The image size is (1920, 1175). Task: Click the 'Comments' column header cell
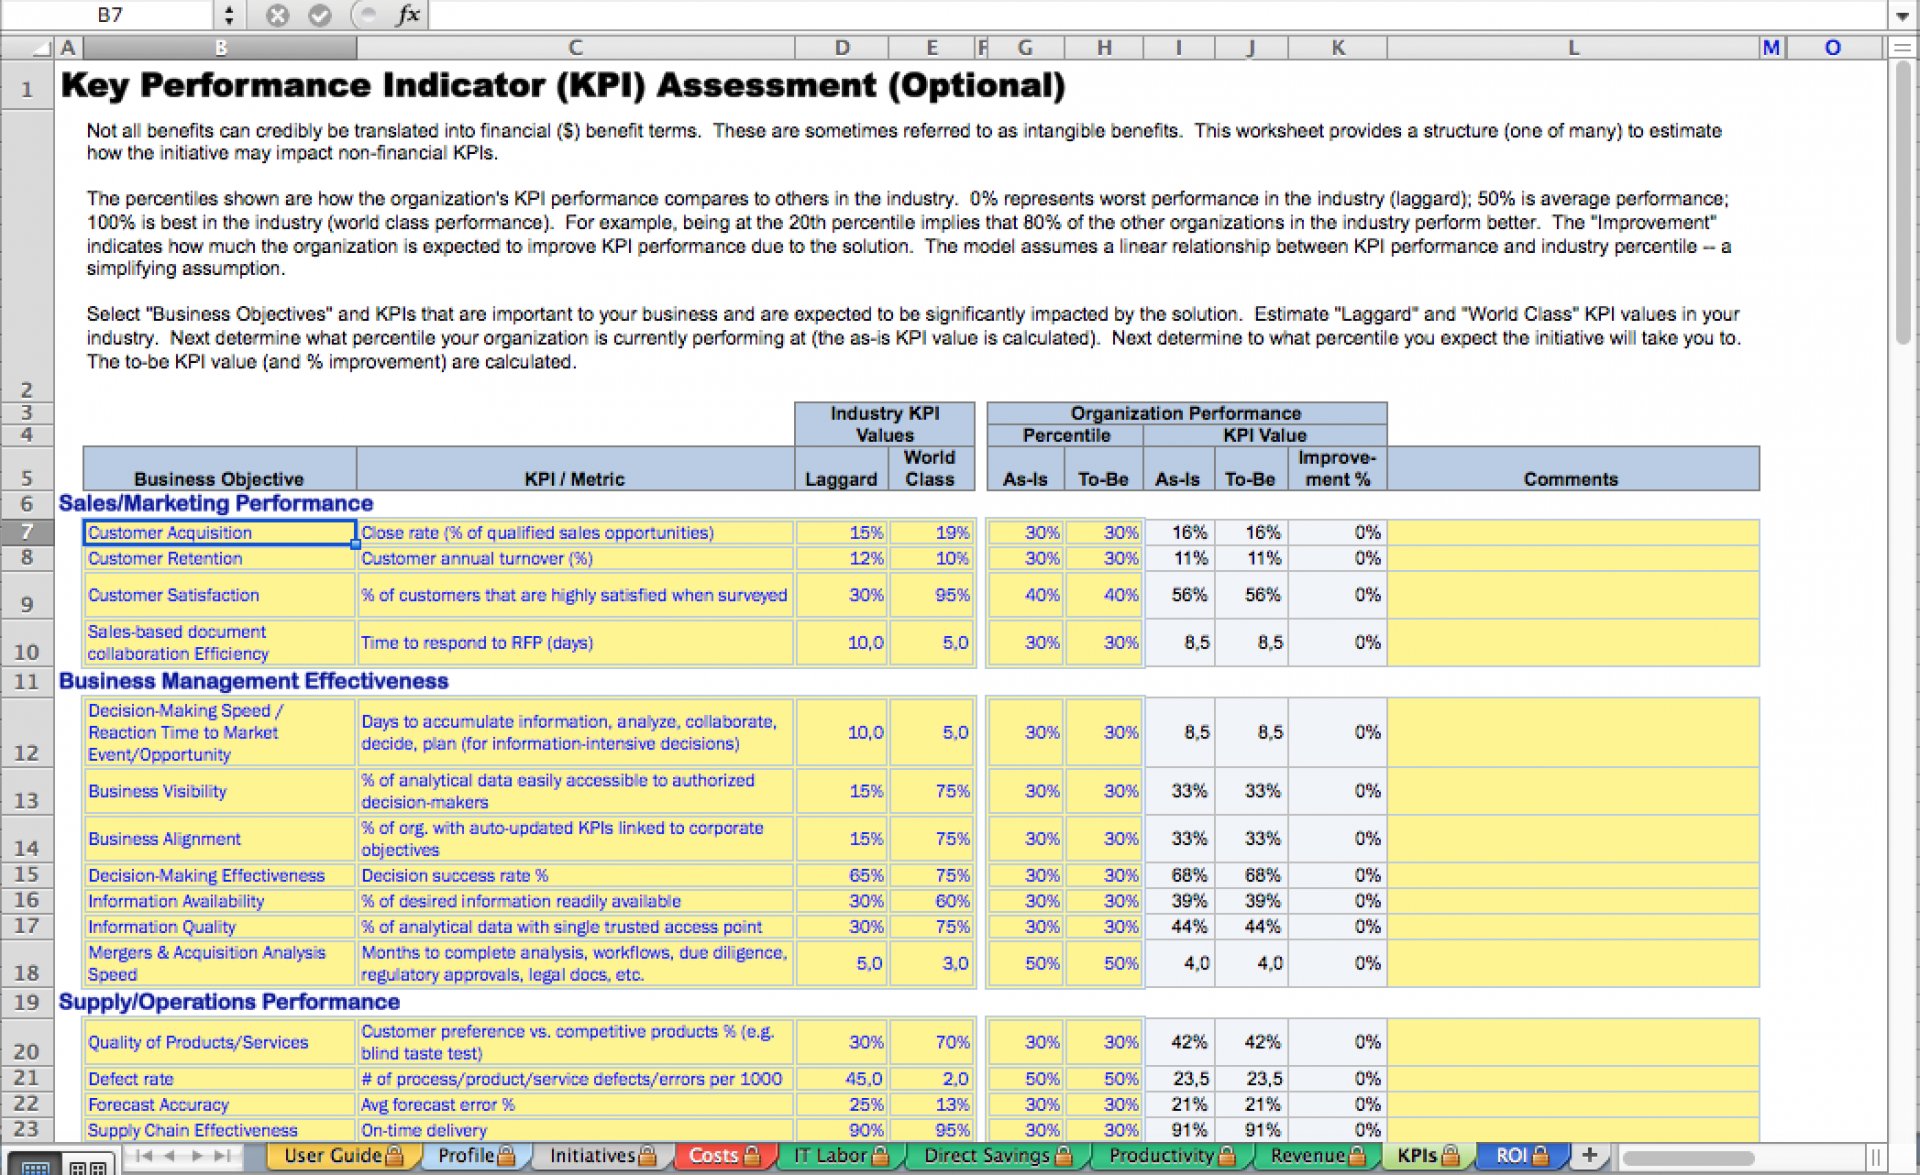1573,468
